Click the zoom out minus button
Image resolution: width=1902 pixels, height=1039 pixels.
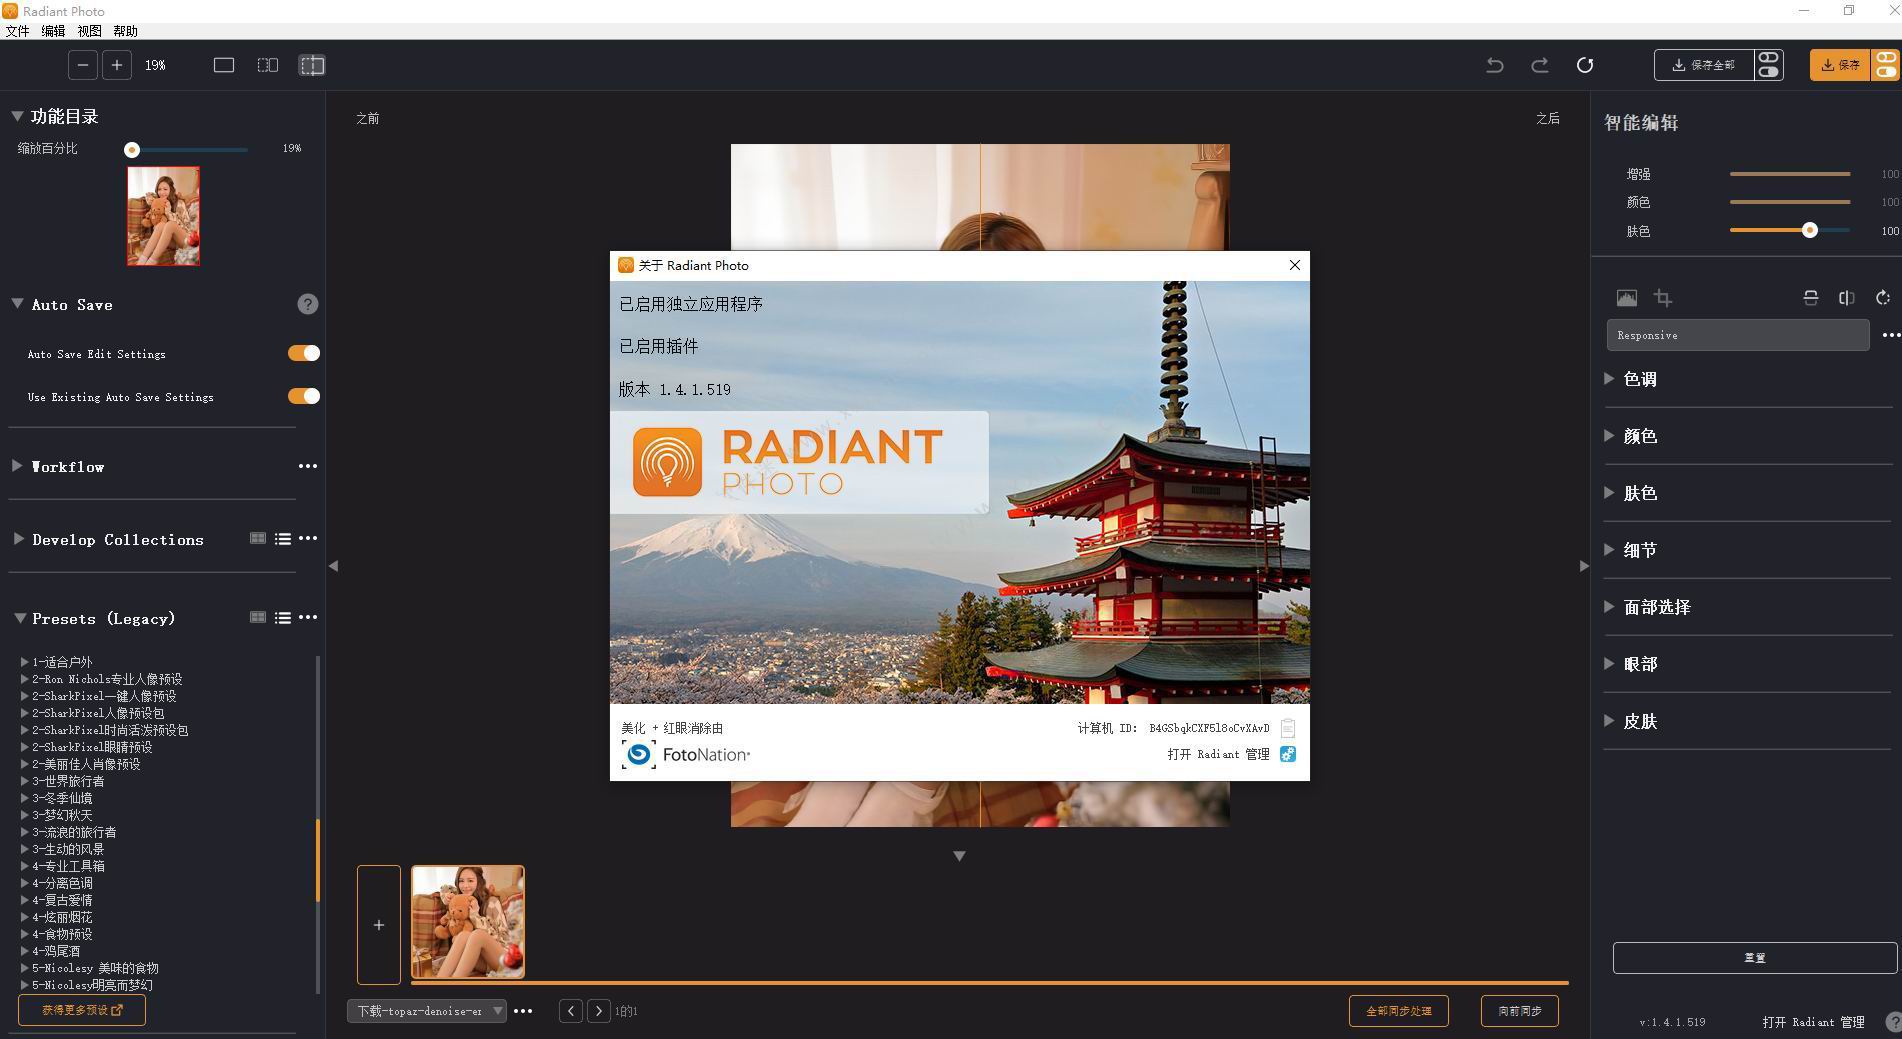click(83, 65)
